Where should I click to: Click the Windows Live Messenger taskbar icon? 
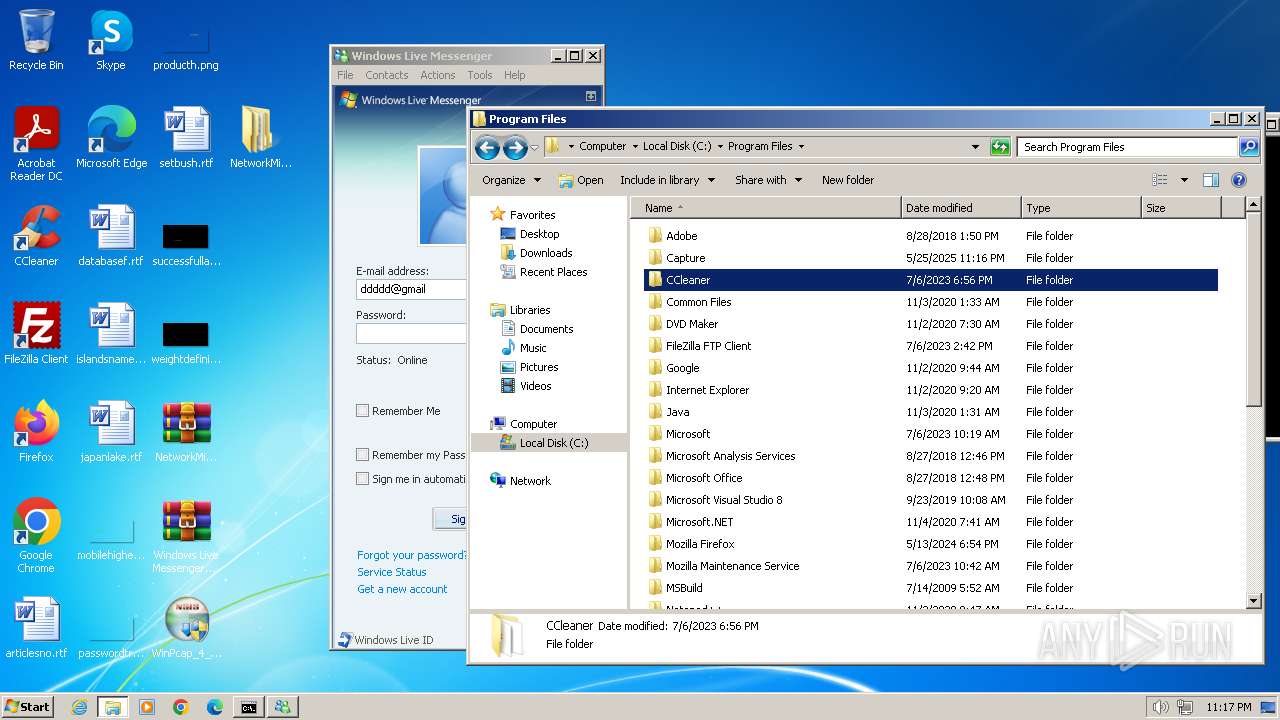pyautogui.click(x=283, y=707)
